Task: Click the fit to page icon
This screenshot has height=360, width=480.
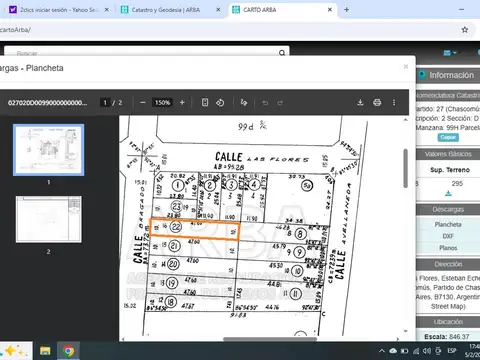Action: click(x=205, y=102)
